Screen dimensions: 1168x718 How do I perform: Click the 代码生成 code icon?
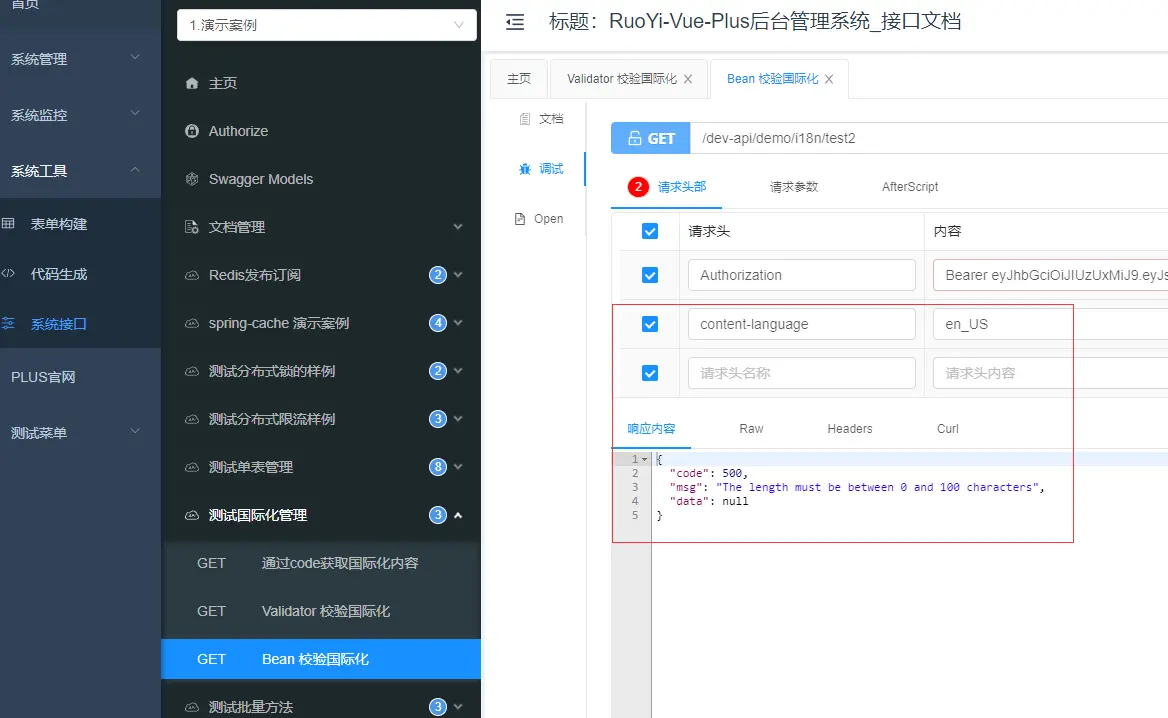pos(8,273)
